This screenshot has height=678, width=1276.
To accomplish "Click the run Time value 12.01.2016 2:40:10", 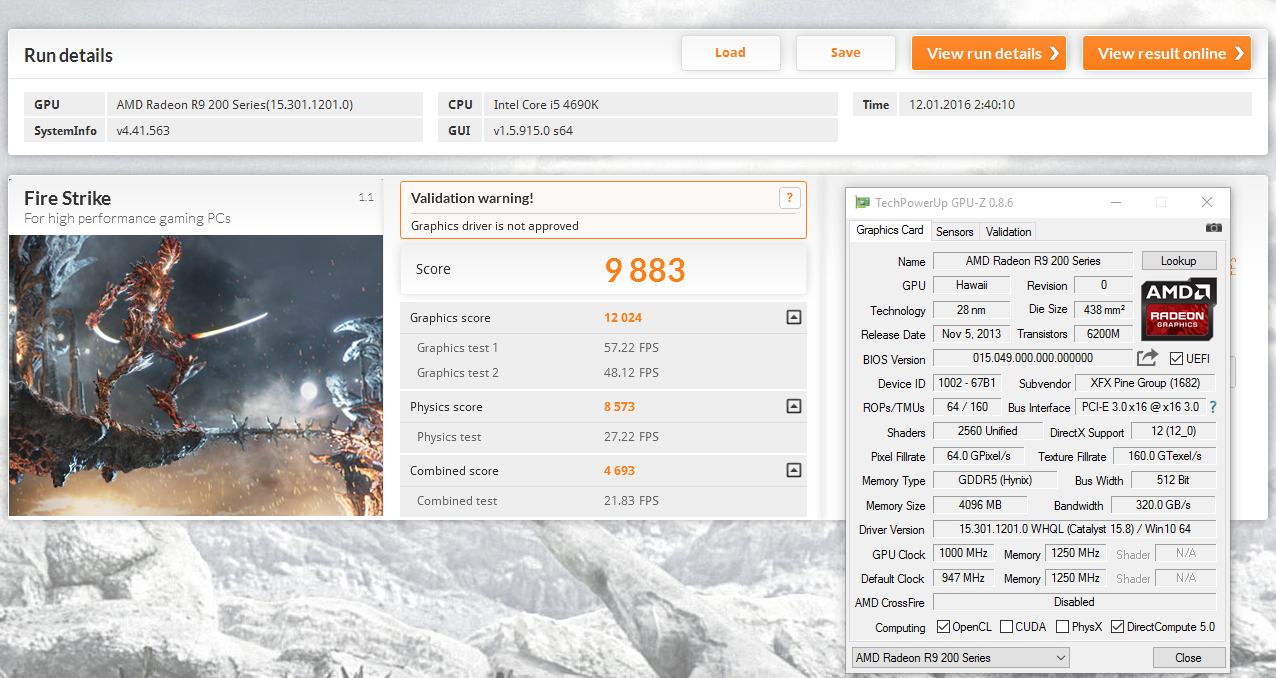I will tap(962, 104).
